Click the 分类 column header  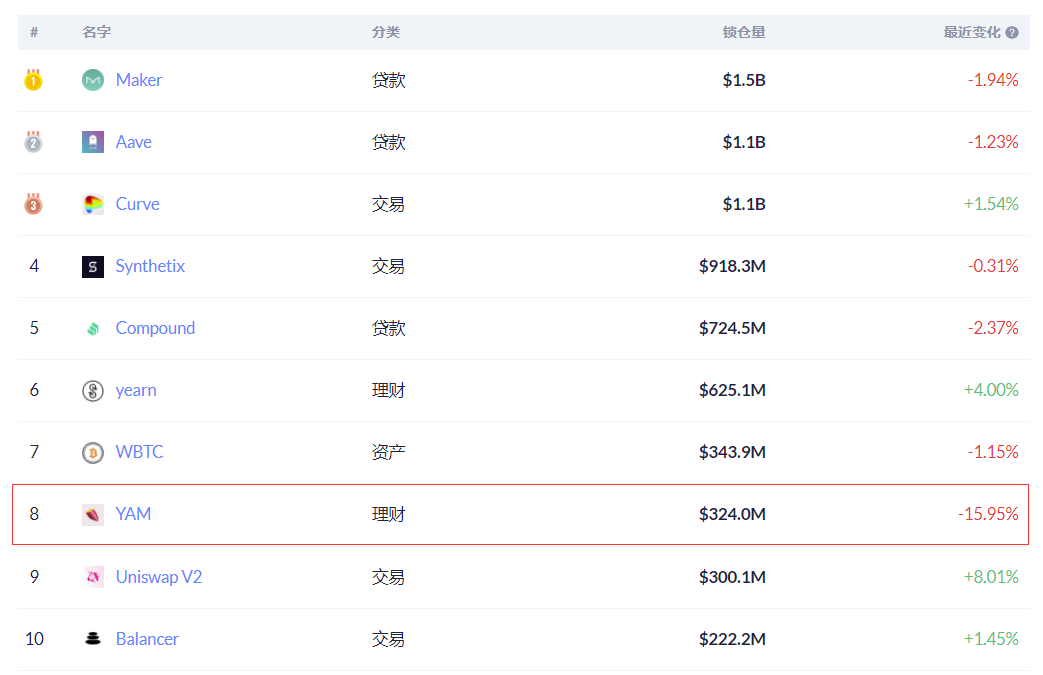click(x=386, y=33)
